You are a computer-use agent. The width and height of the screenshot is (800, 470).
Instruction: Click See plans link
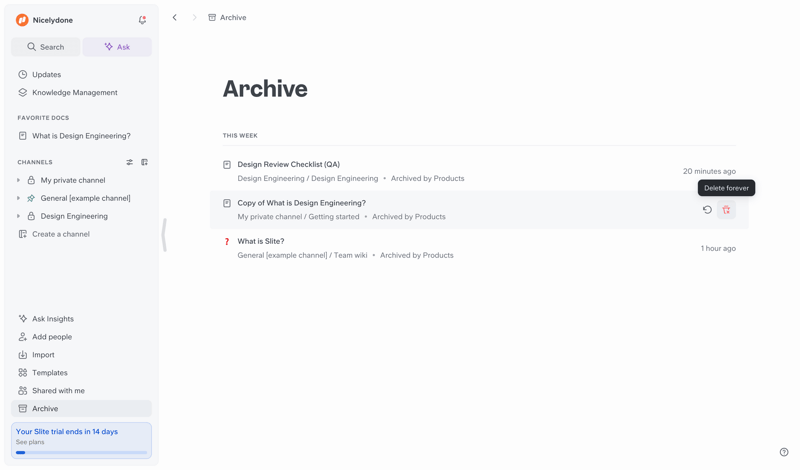30,442
